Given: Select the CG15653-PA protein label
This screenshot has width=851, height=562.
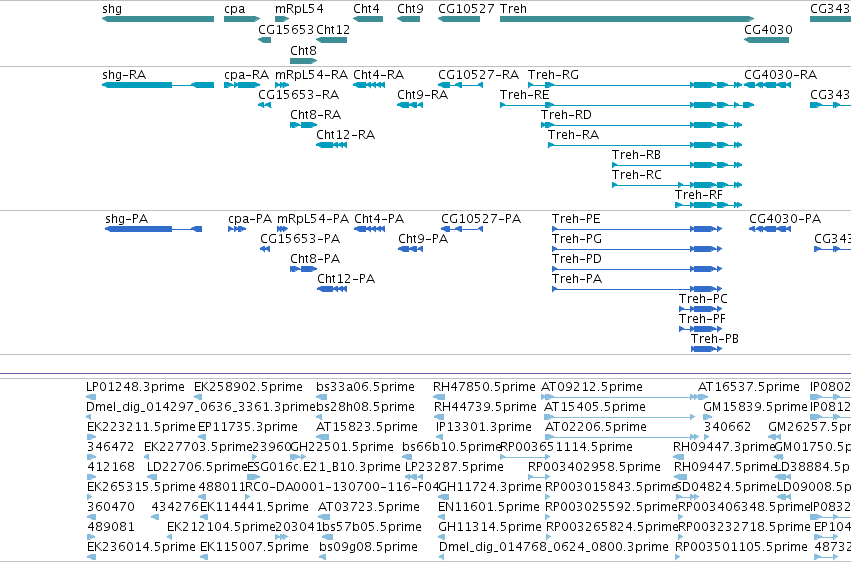Looking at the screenshot, I should pyautogui.click(x=300, y=239).
